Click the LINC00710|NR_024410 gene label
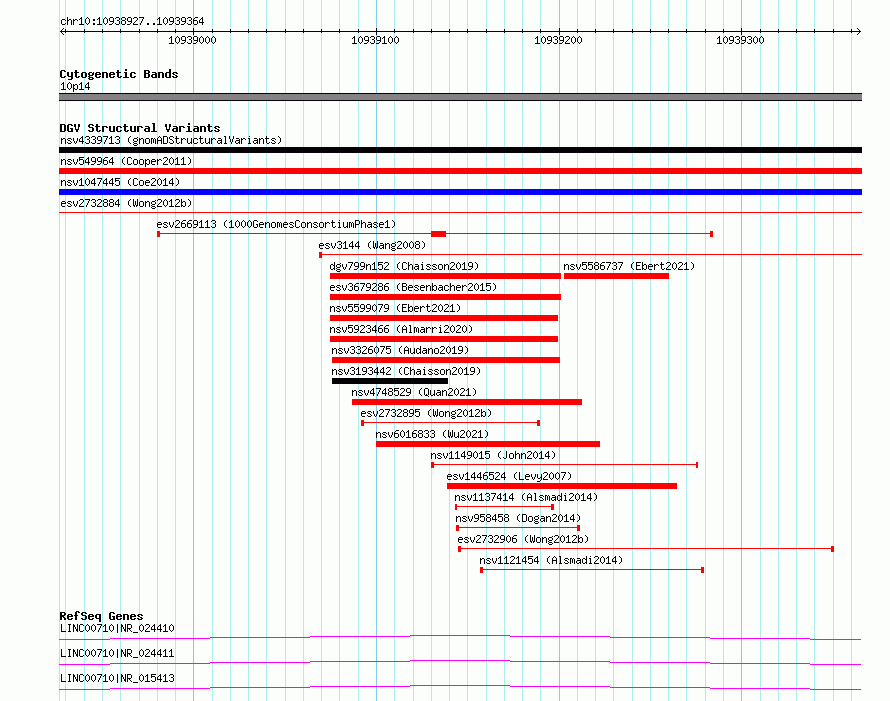This screenshot has width=890, height=701. [x=117, y=628]
